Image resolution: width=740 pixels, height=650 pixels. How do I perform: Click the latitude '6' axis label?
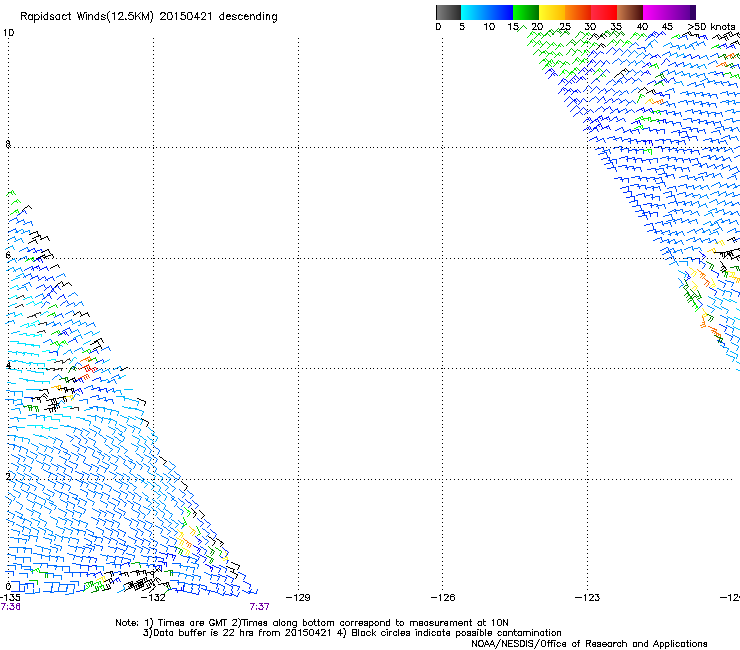8,255
